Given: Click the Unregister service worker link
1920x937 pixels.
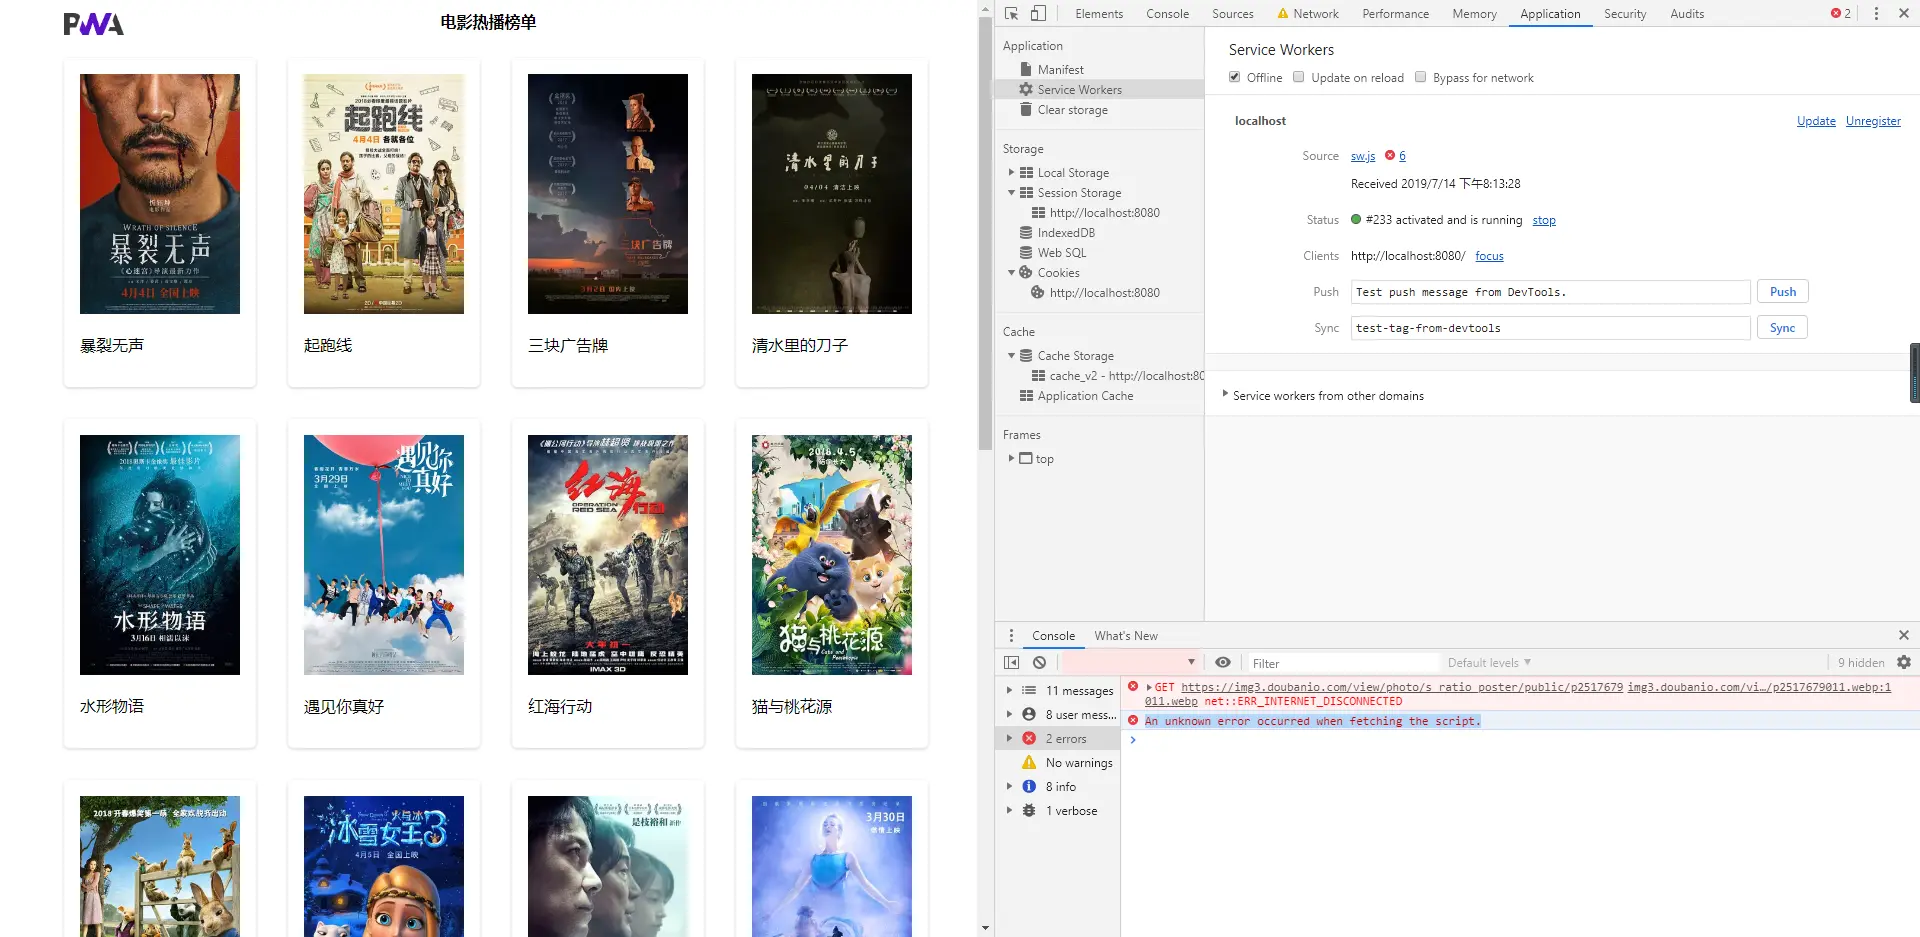Looking at the screenshot, I should point(1873,120).
